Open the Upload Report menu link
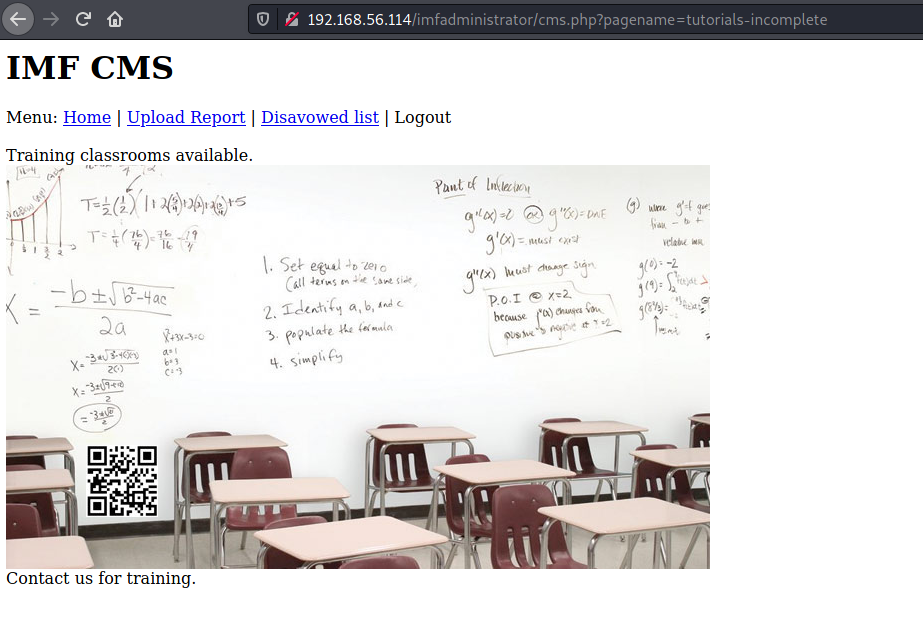Image resolution: width=923 pixels, height=641 pixels. [x=186, y=117]
